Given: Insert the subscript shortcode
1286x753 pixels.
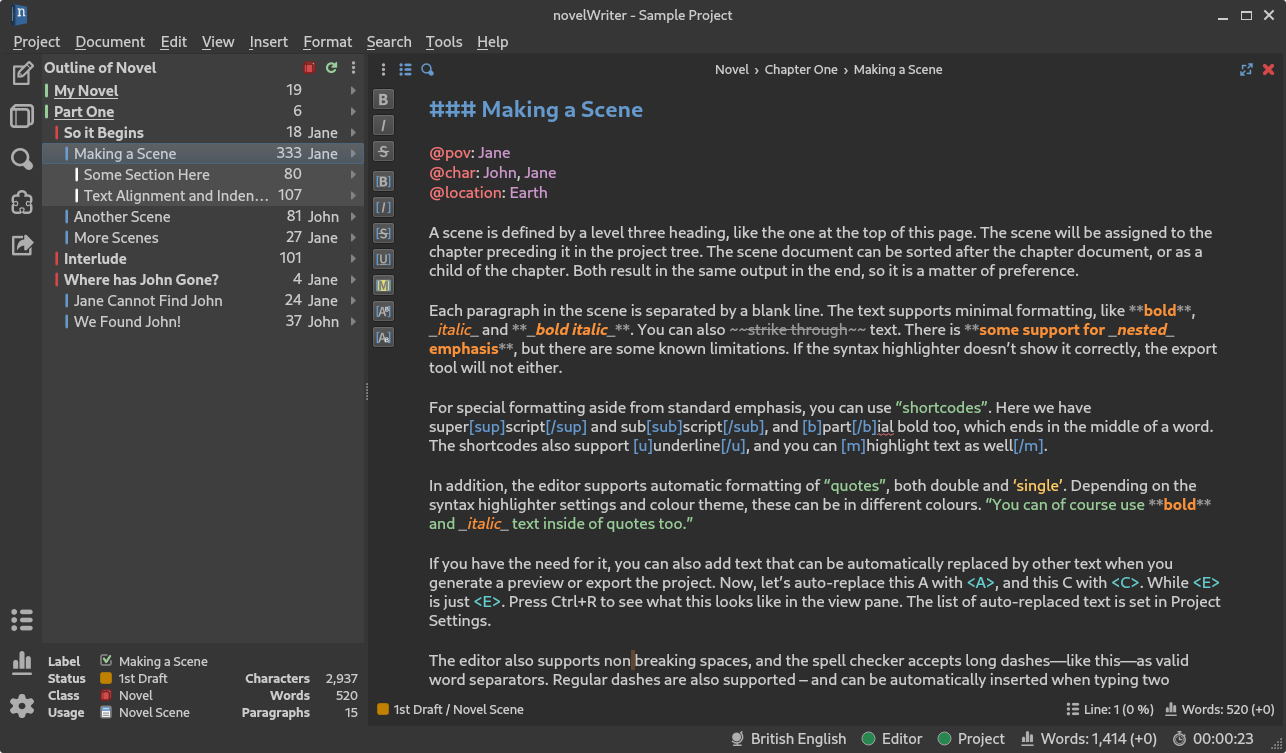Looking at the screenshot, I should [383, 337].
